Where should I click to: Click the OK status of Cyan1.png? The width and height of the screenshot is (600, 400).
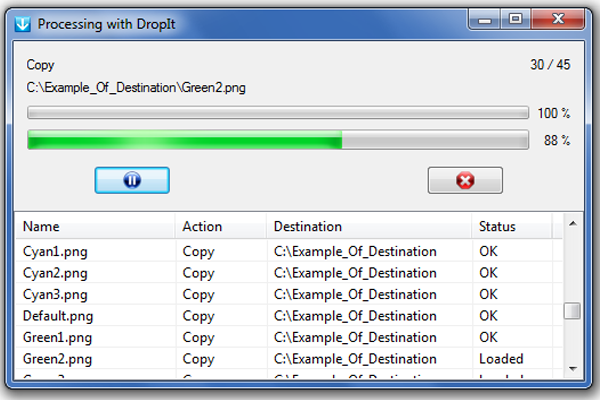pos(488,251)
